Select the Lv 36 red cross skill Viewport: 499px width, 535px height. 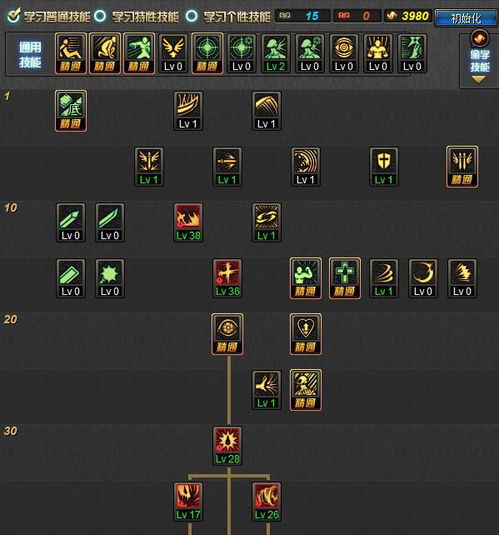pos(227,278)
